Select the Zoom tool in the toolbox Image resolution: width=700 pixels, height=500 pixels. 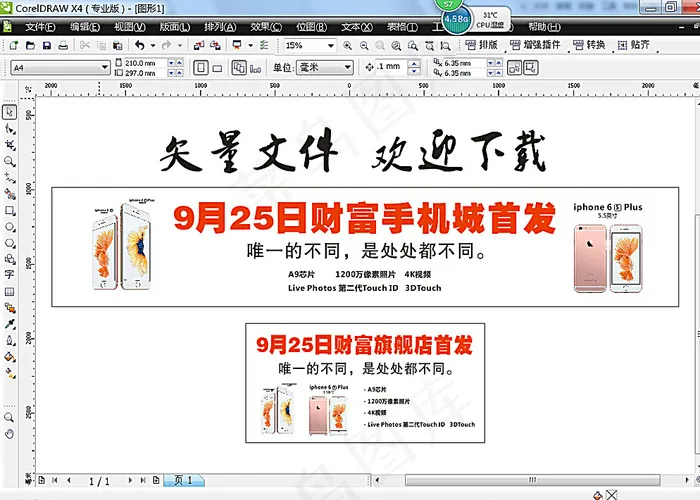(x=9, y=161)
